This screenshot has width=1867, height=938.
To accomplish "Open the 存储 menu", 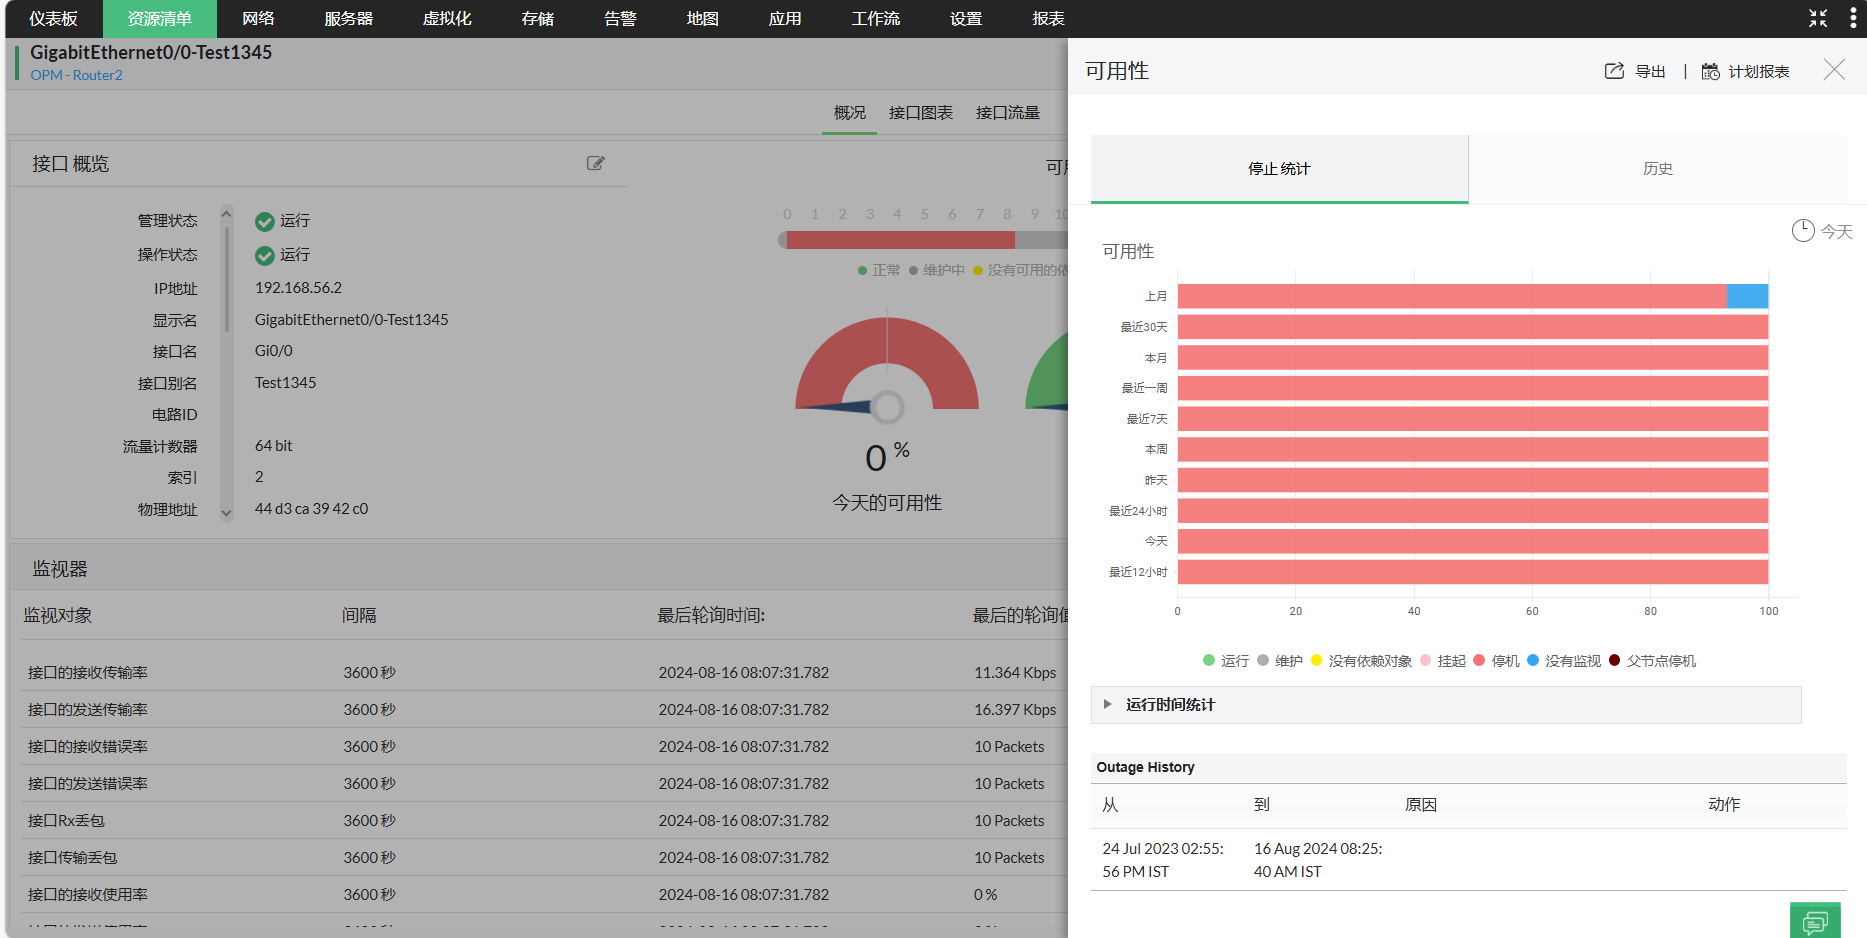I will coord(538,19).
